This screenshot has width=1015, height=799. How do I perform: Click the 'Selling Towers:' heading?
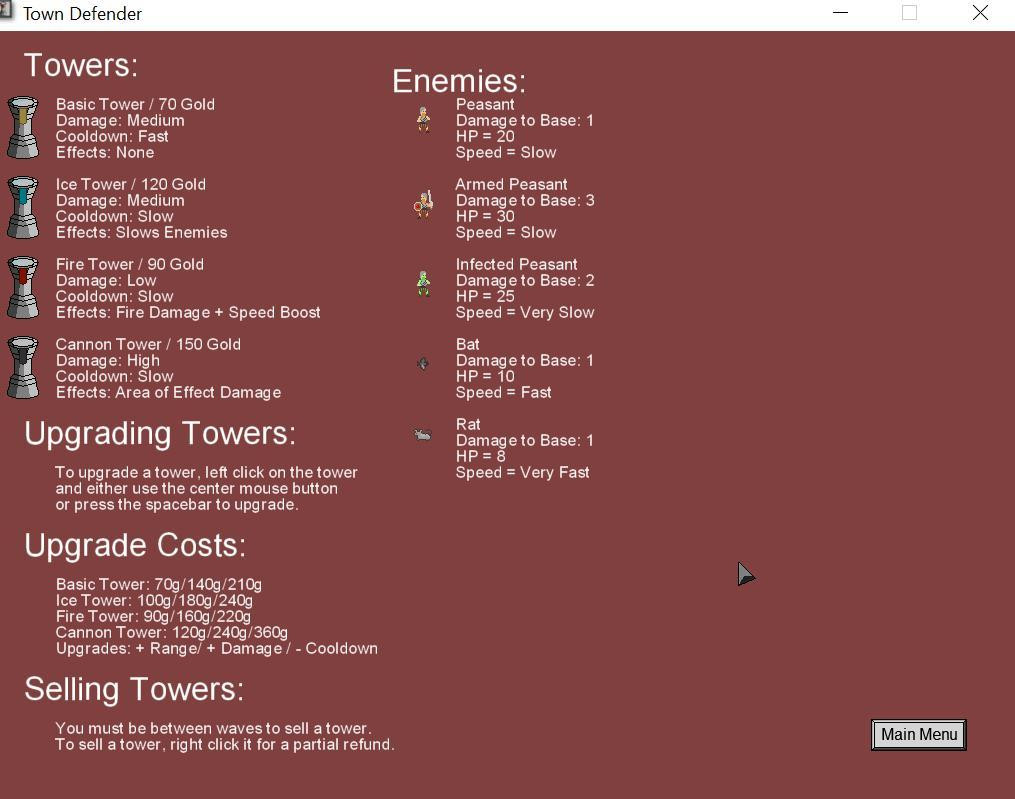click(x=134, y=689)
